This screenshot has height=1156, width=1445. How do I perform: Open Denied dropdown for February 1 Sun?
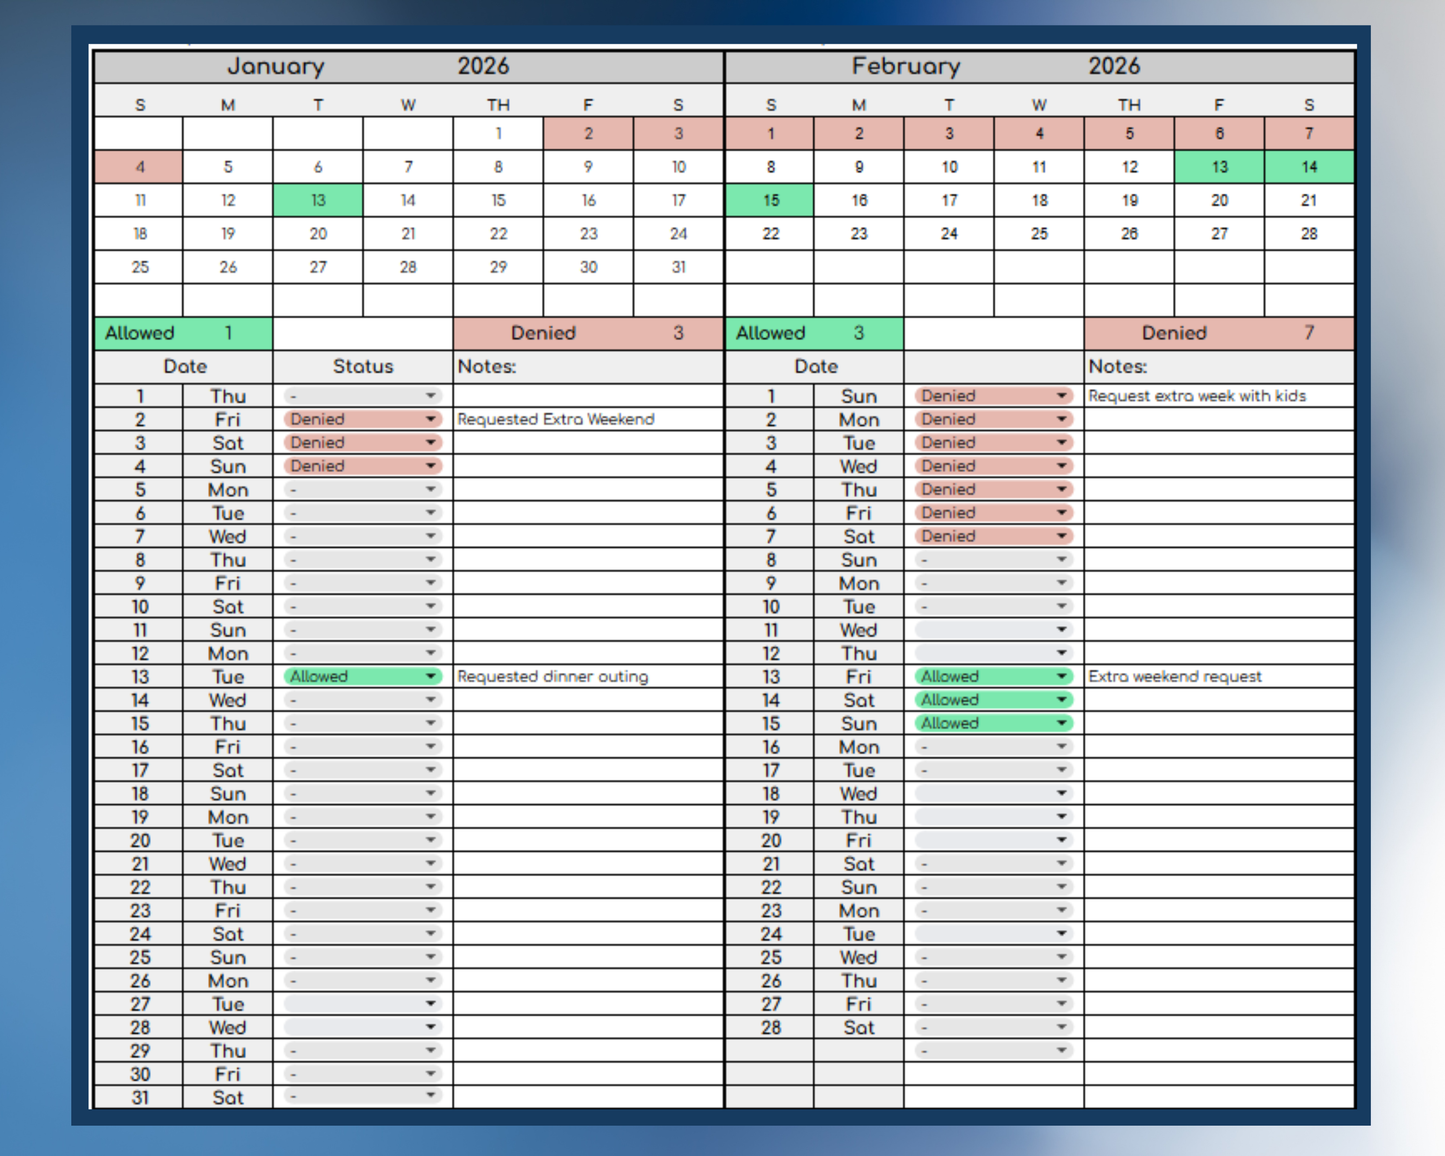click(x=994, y=396)
